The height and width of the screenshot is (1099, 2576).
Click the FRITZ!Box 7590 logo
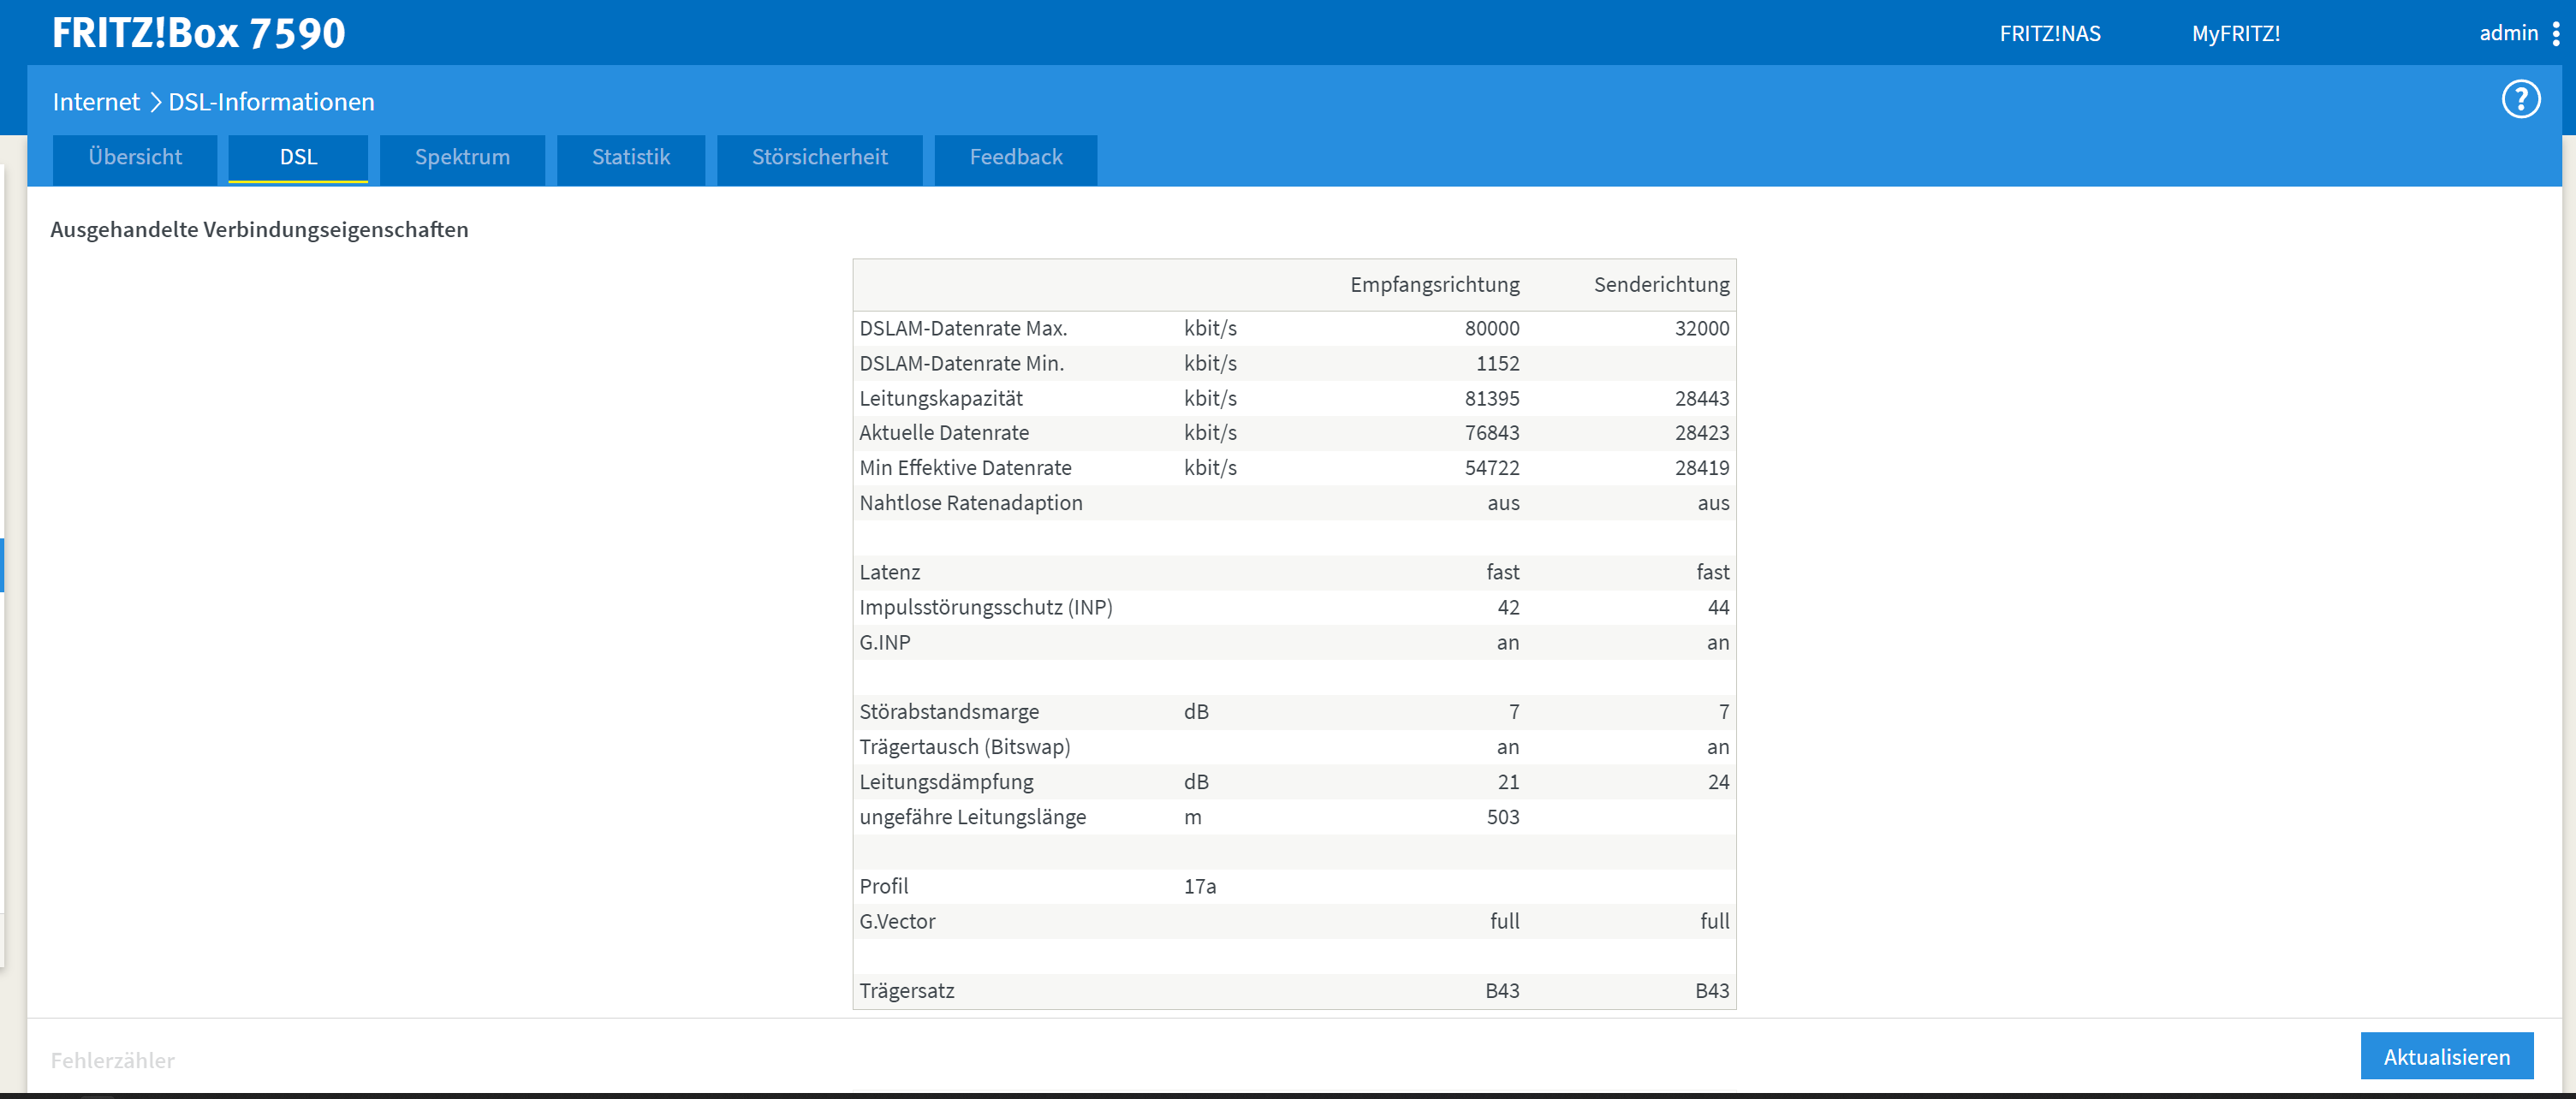pos(198,33)
